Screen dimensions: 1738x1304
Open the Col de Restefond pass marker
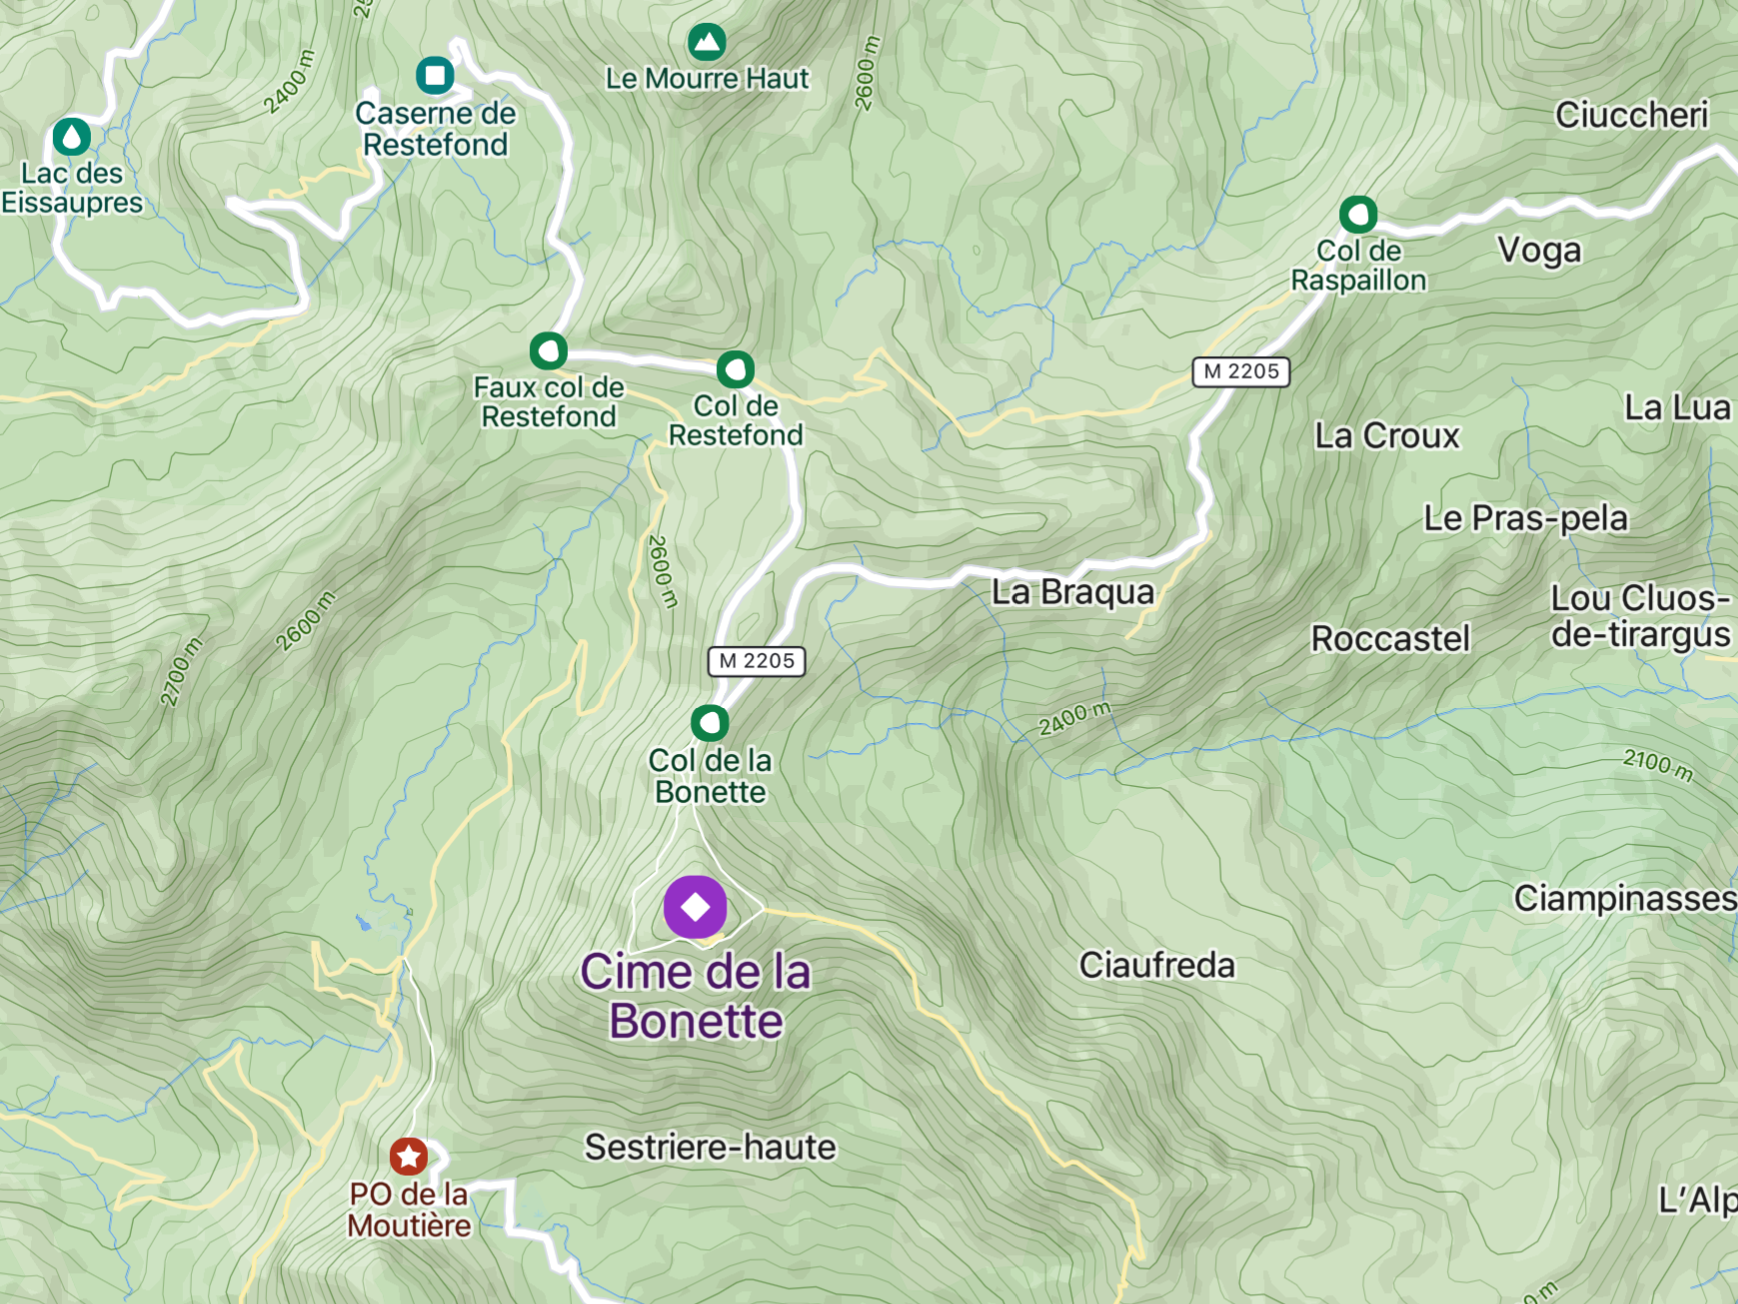[735, 369]
